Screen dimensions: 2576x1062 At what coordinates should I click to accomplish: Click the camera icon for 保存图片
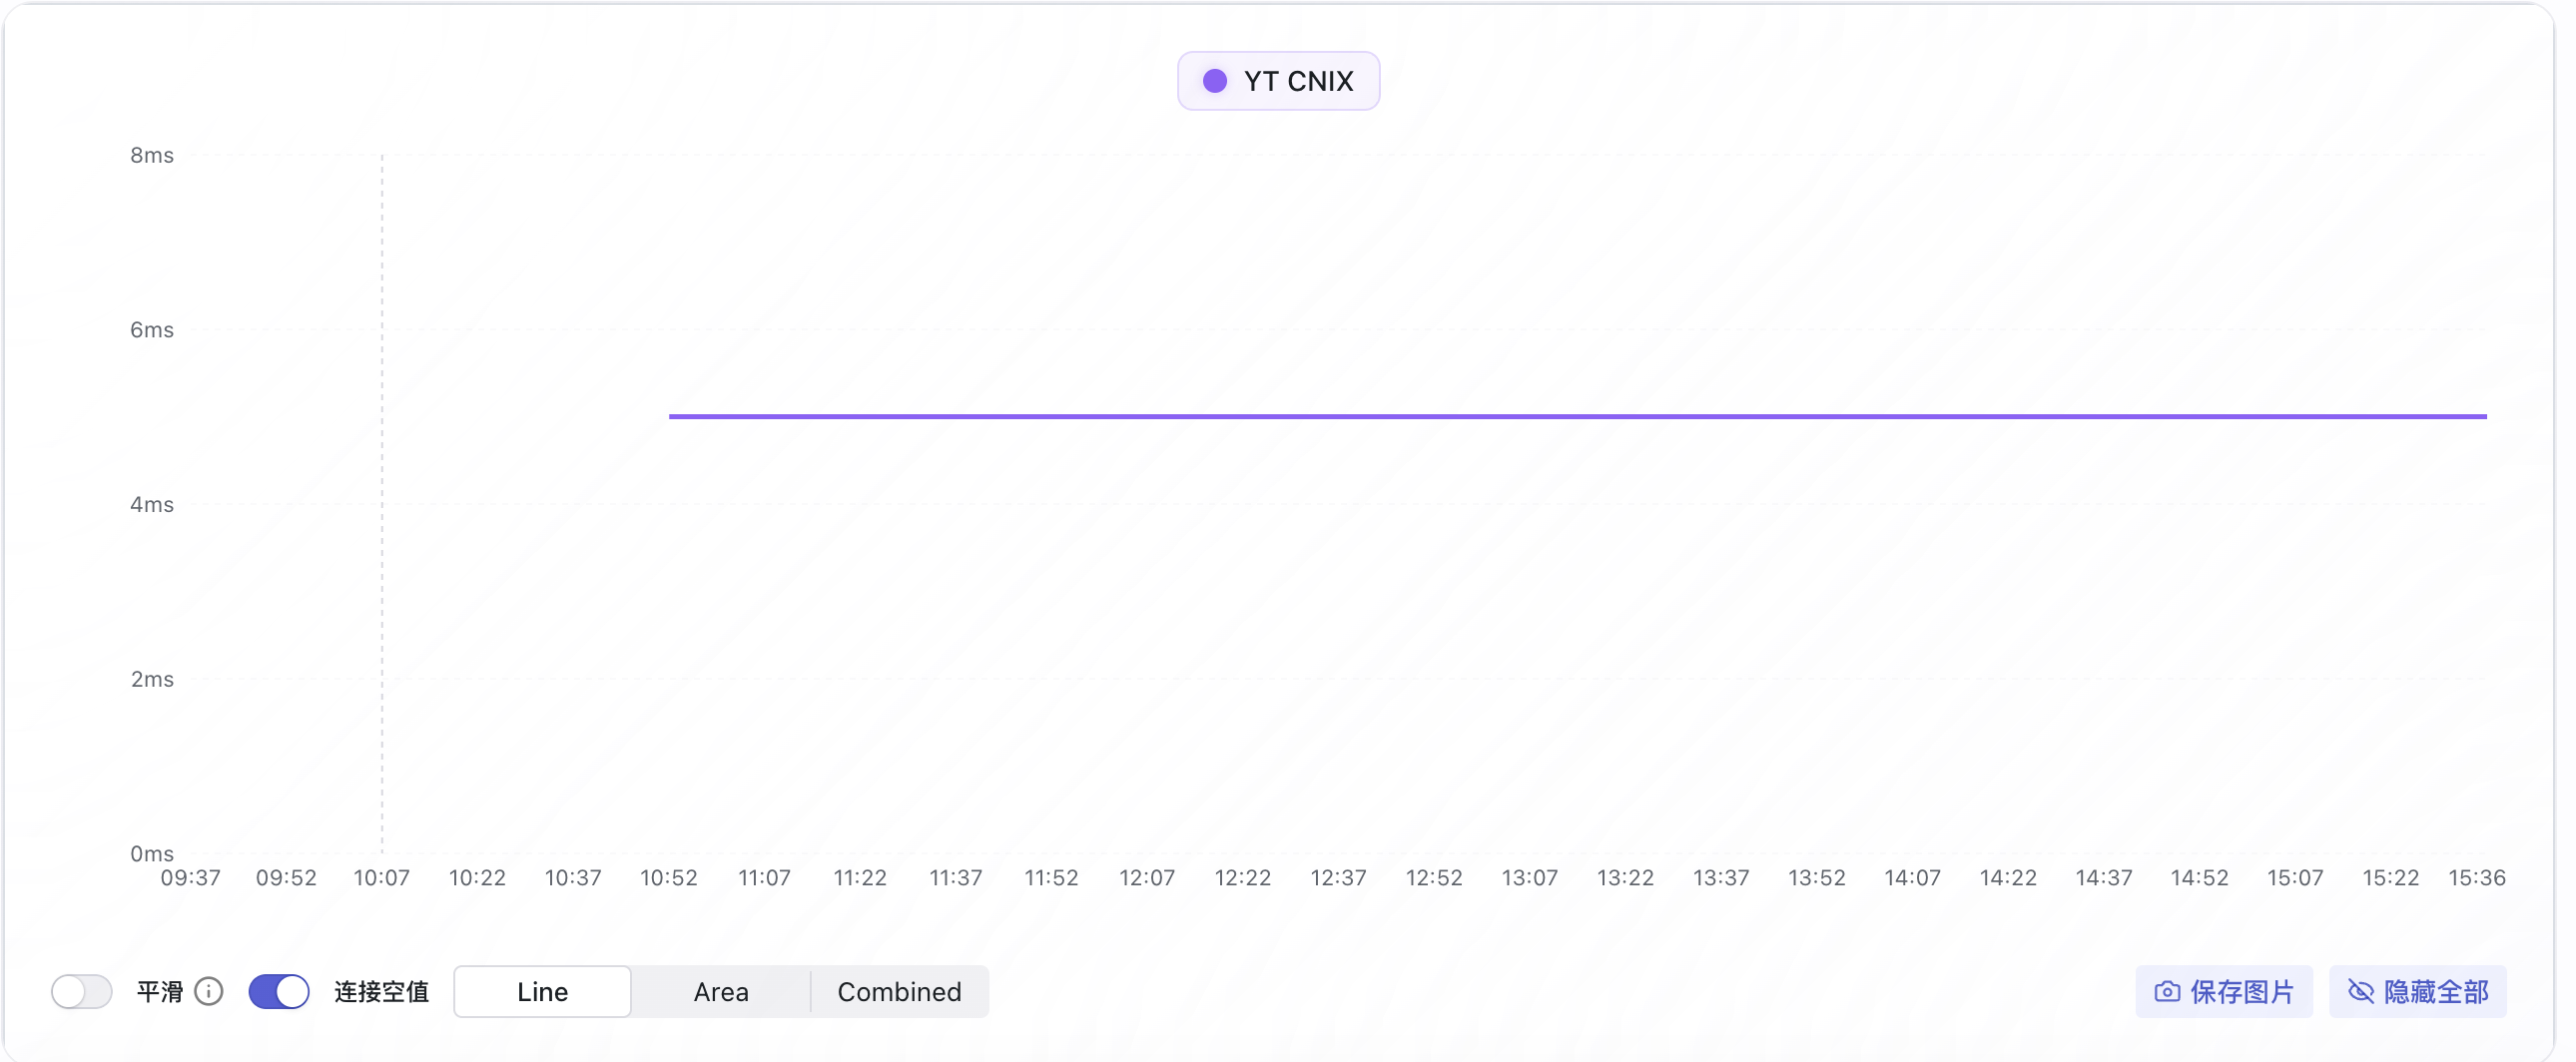tap(2166, 991)
